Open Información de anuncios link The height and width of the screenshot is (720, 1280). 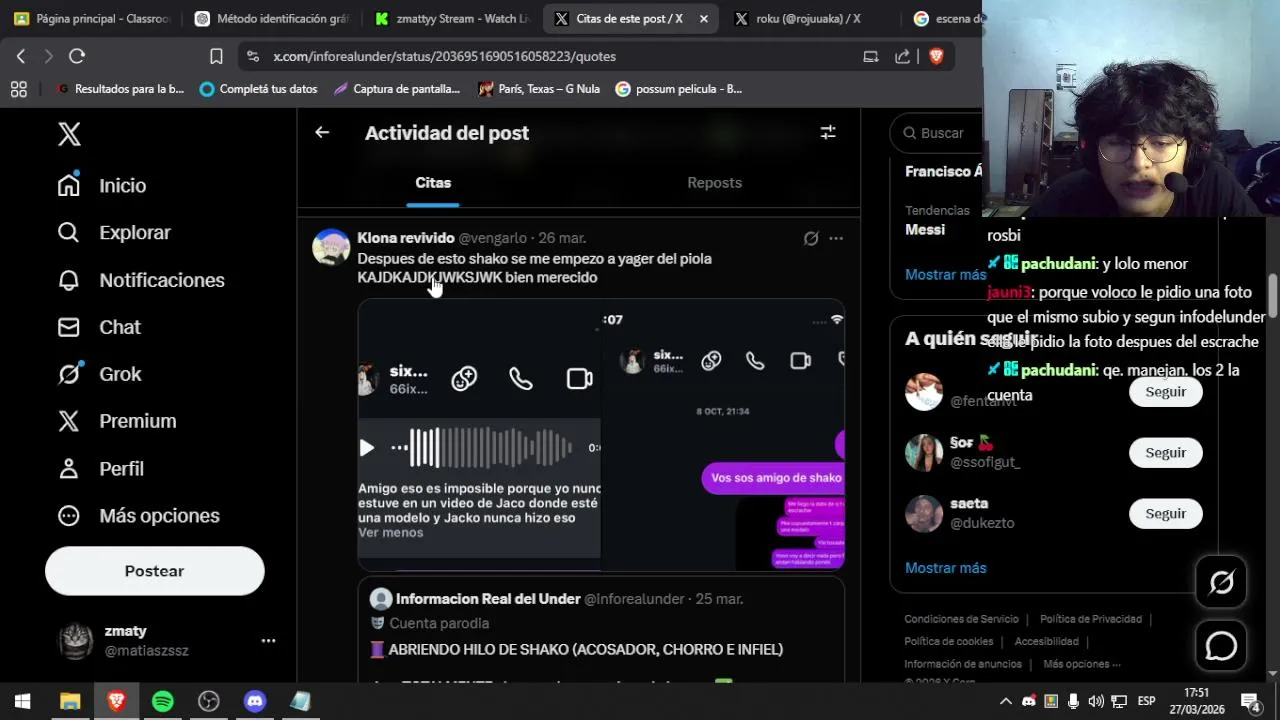[963, 664]
